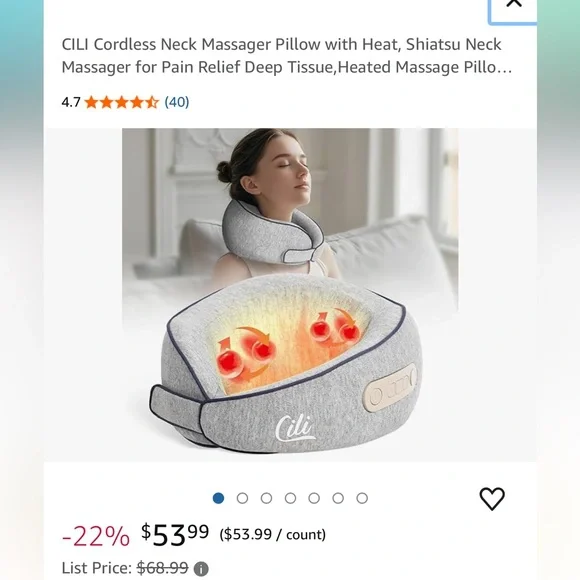580x580 pixels.
Task: Select the fifth image carousel dot
Action: tap(314, 498)
